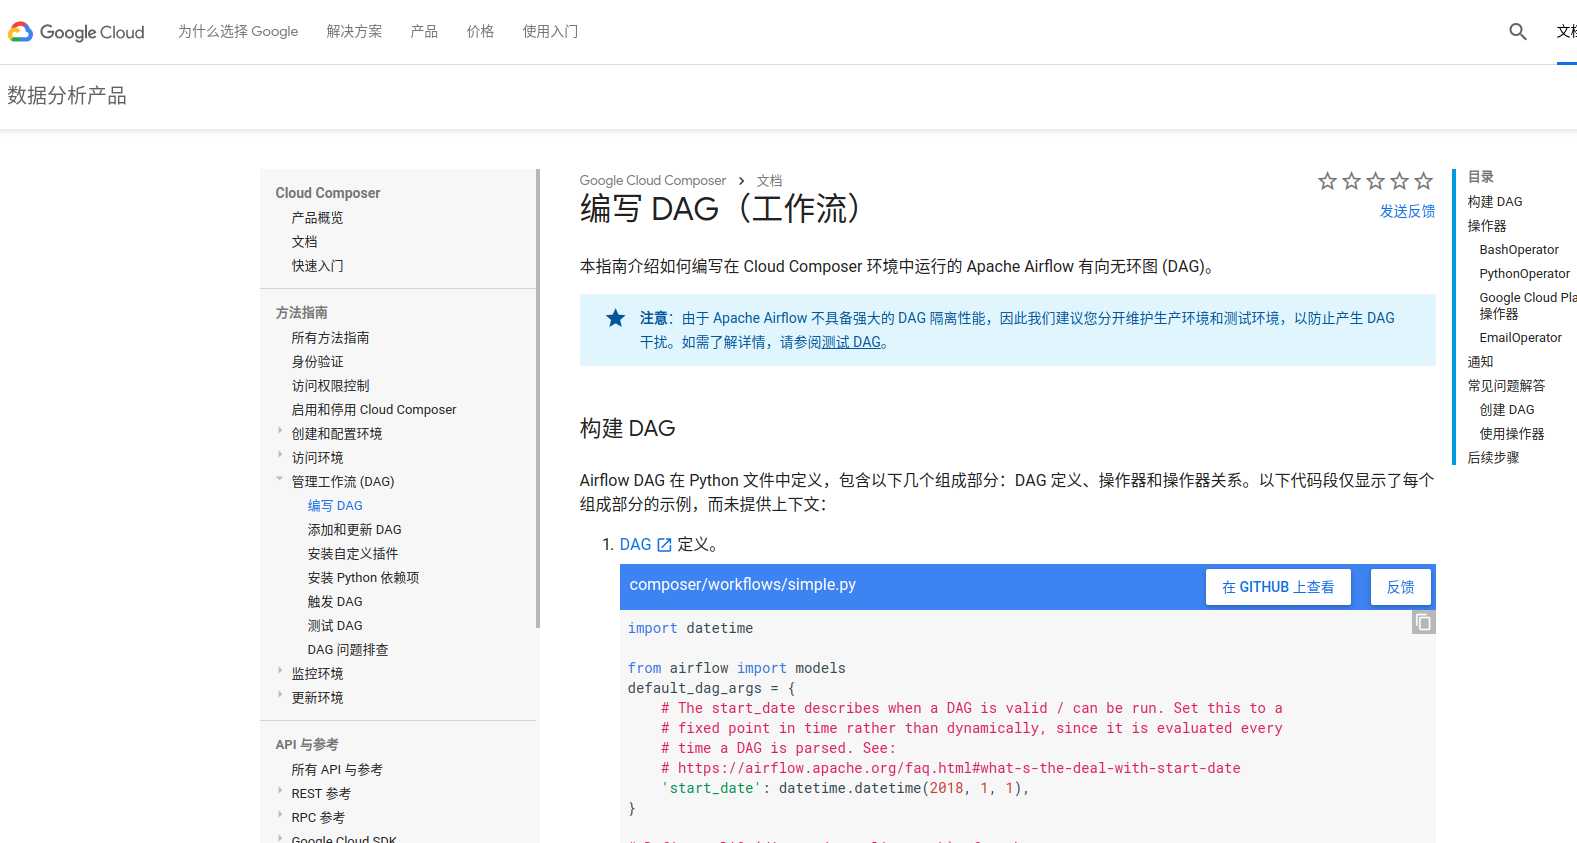Open 快速入门 in sidebar
The width and height of the screenshot is (1577, 843).
point(317,266)
